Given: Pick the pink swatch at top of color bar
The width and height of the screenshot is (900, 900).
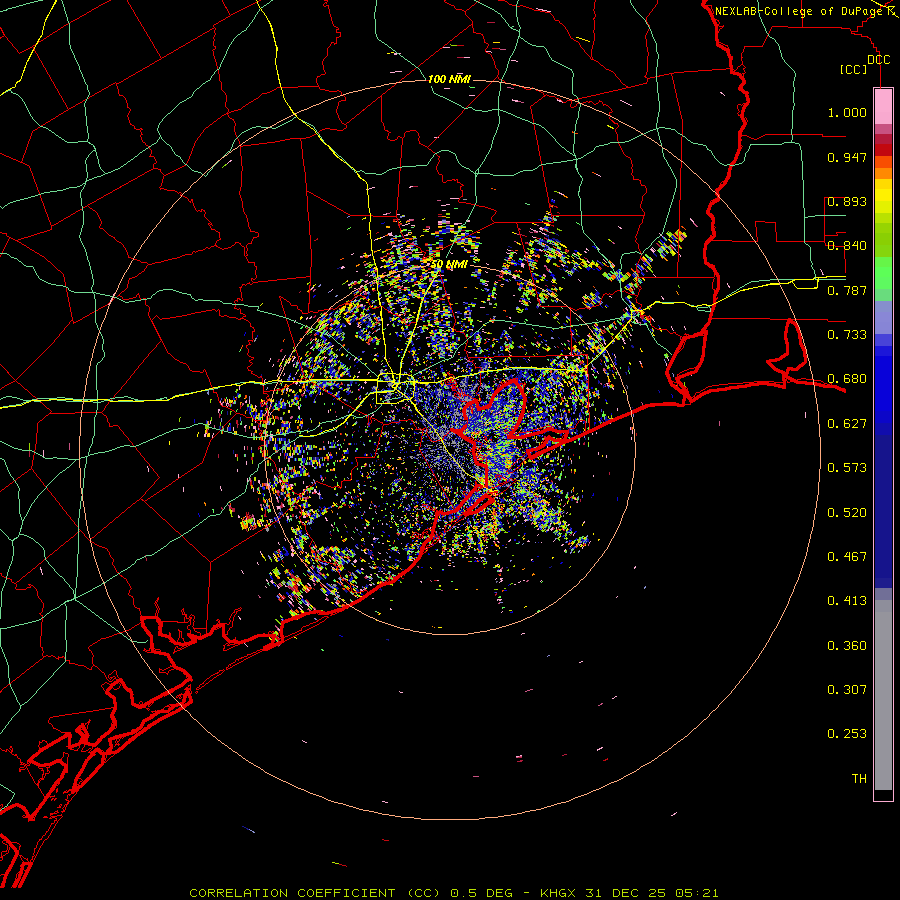Looking at the screenshot, I should click(x=883, y=106).
